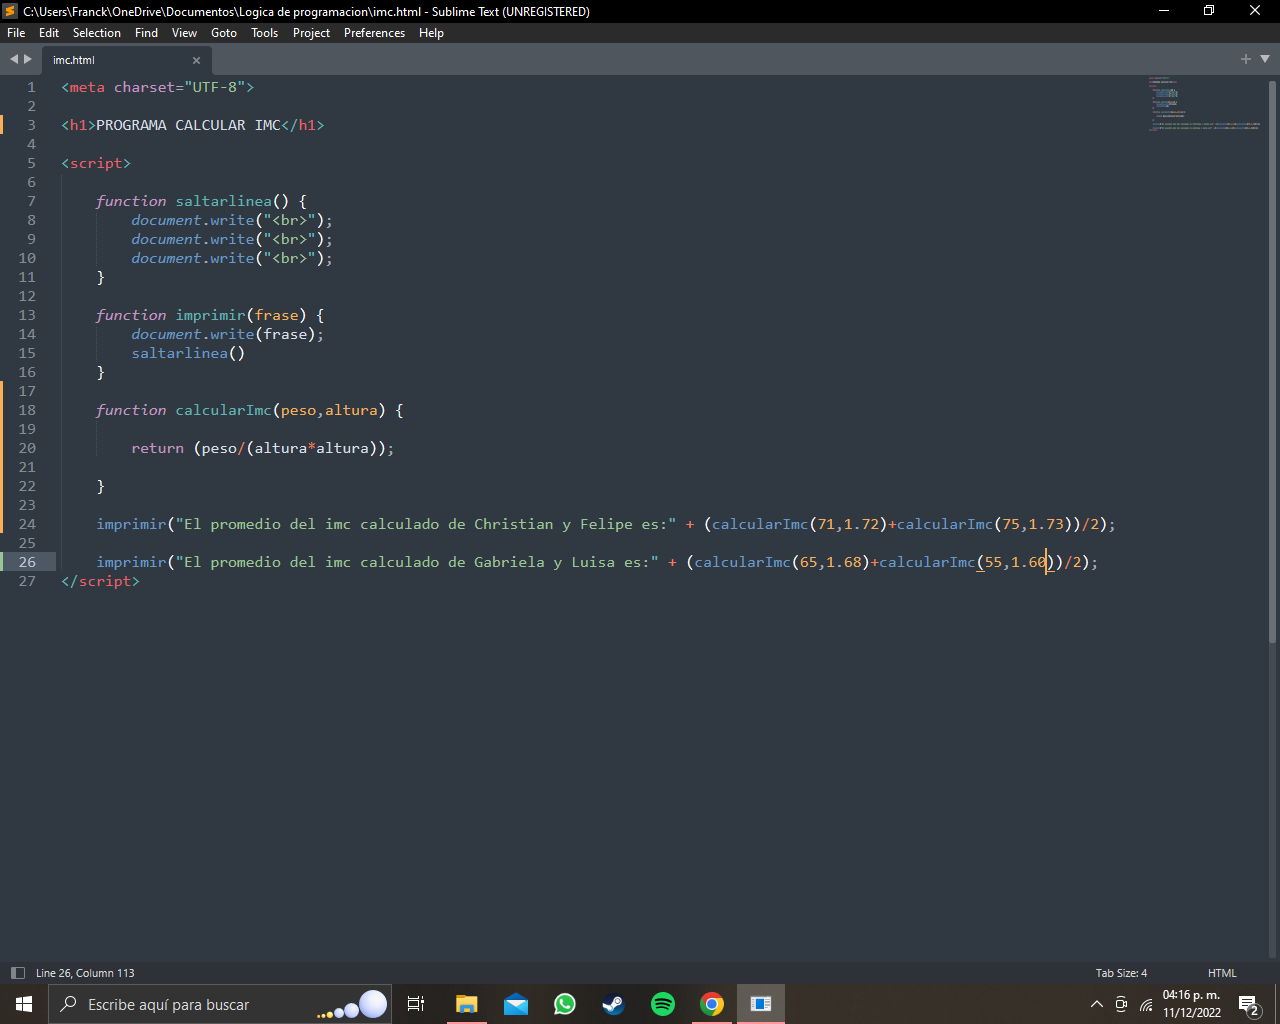1280x1024 pixels.
Task: Restore down the Sublime Text window
Action: click(x=1209, y=11)
